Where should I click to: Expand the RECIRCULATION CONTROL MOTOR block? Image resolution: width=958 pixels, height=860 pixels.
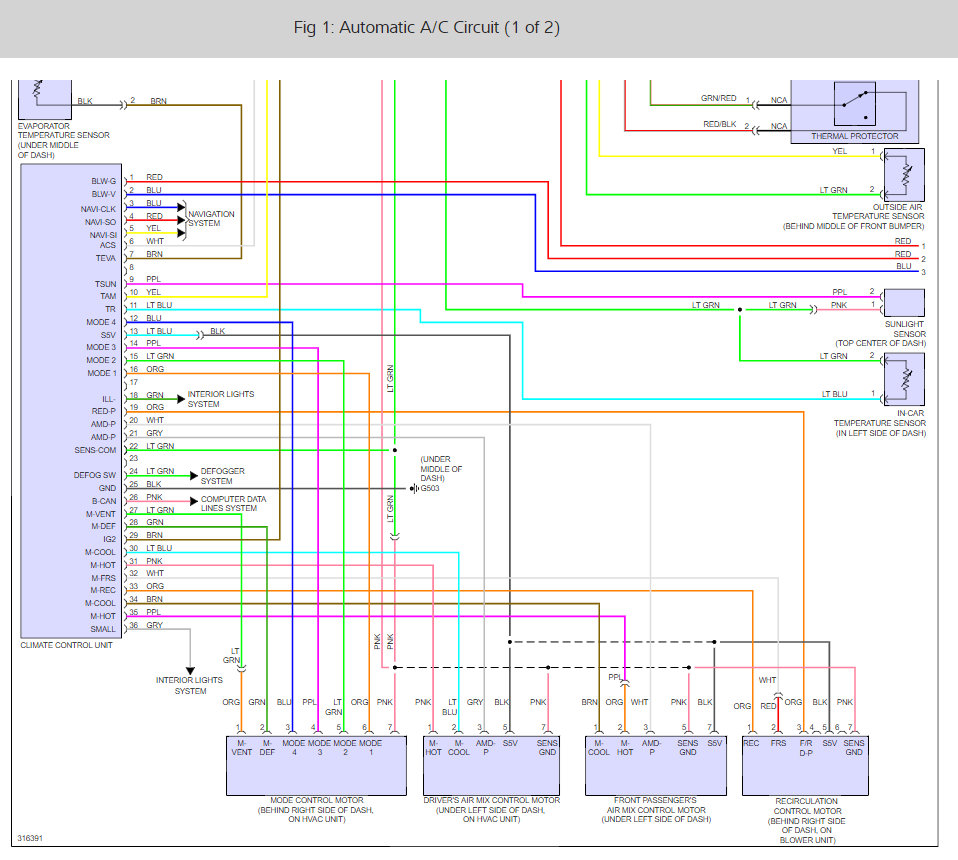point(803,765)
